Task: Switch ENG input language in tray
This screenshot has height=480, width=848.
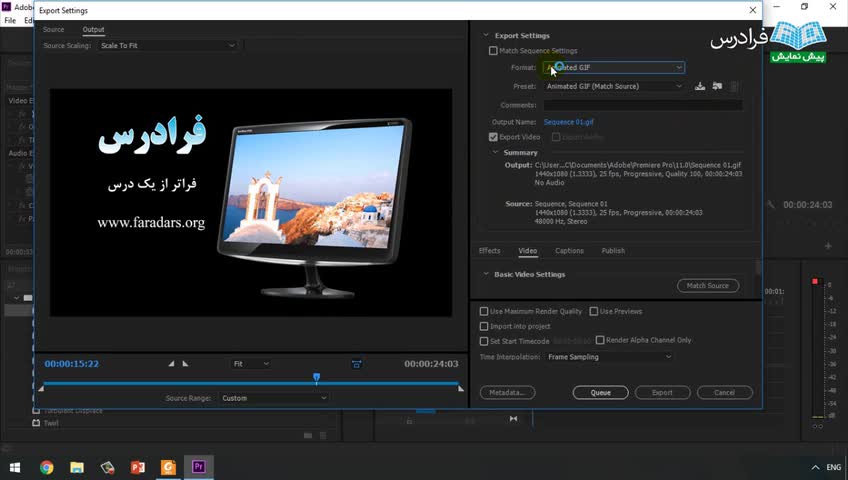Action: pyautogui.click(x=833, y=467)
